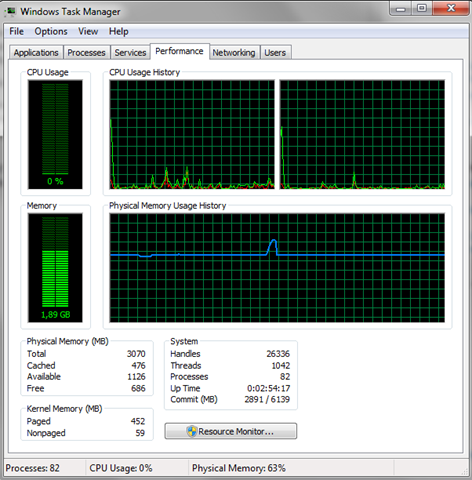Click the CPU Usage 0 % meter

pos(55,134)
